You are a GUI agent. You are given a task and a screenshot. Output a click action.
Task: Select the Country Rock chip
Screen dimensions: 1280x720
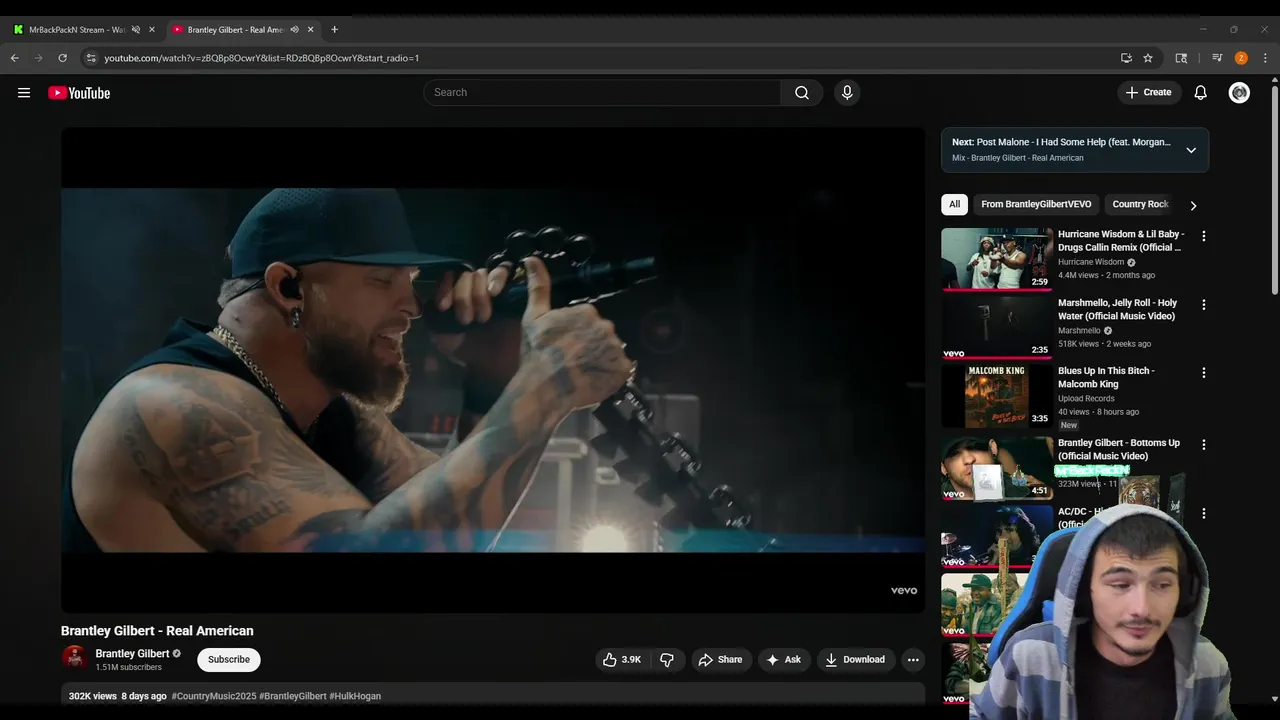pyautogui.click(x=1140, y=204)
